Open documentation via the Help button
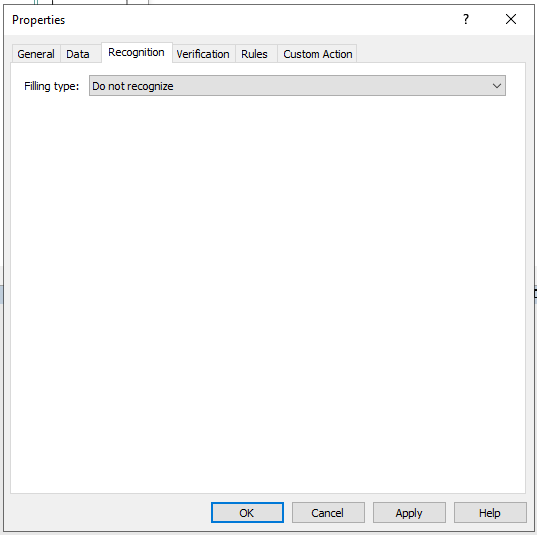Screen dimensions: 537x535 [x=490, y=512]
